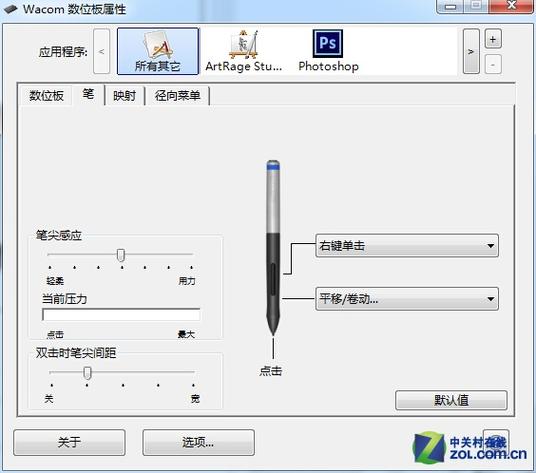The width and height of the screenshot is (536, 473).
Task: Select the Photoshop application icon
Action: point(328,51)
